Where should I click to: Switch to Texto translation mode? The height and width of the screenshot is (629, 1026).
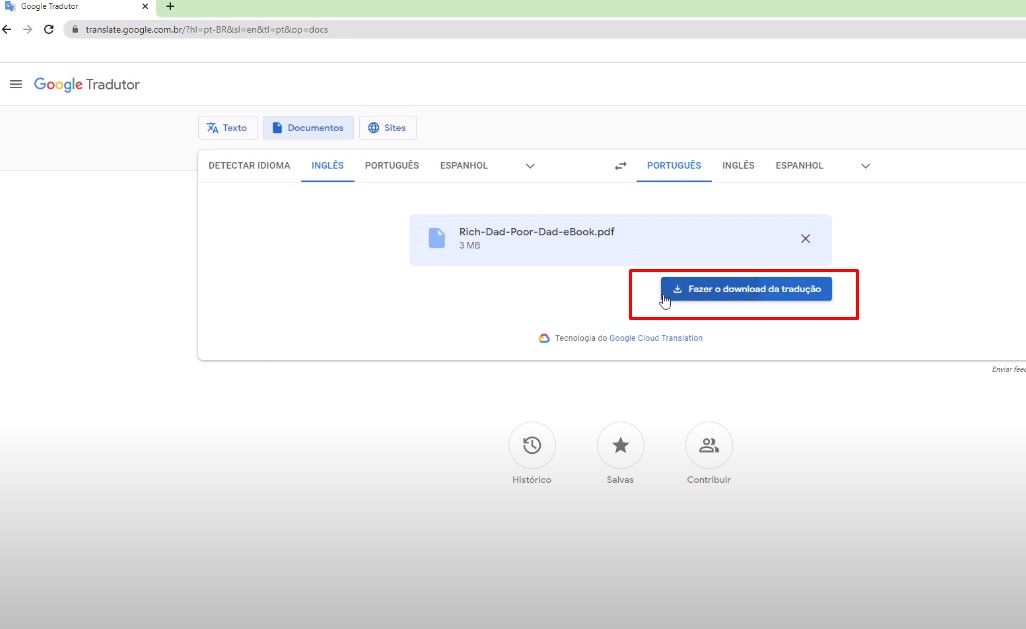coord(228,128)
